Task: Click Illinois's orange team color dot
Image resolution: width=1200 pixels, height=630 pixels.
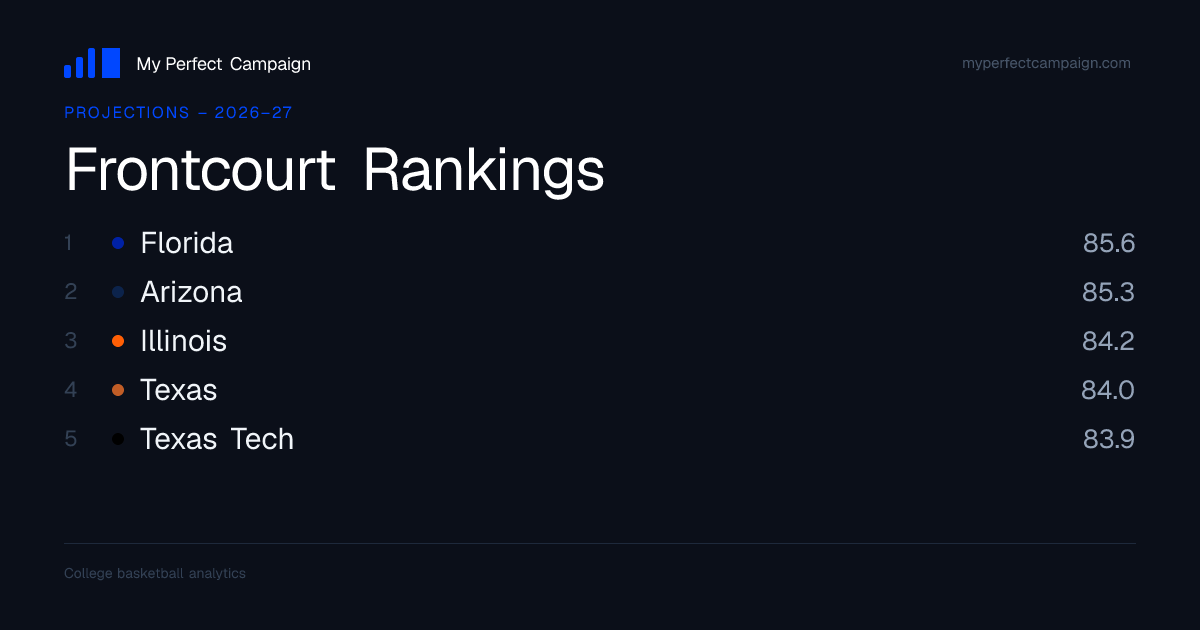Action: (118, 341)
